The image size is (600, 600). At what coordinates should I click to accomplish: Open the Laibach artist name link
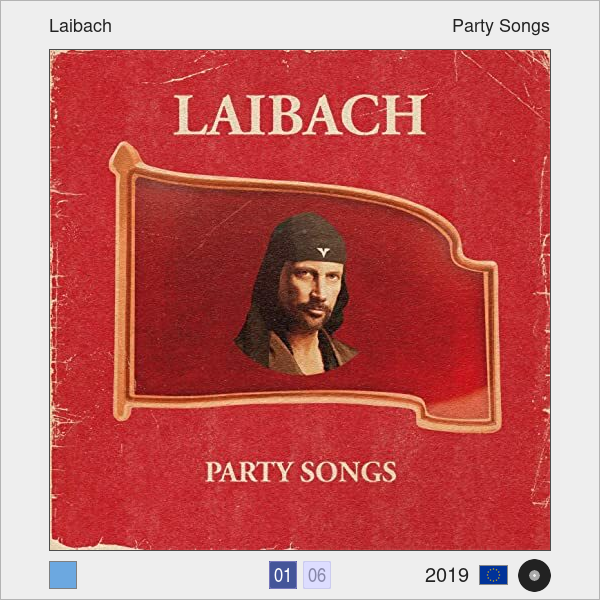80,26
